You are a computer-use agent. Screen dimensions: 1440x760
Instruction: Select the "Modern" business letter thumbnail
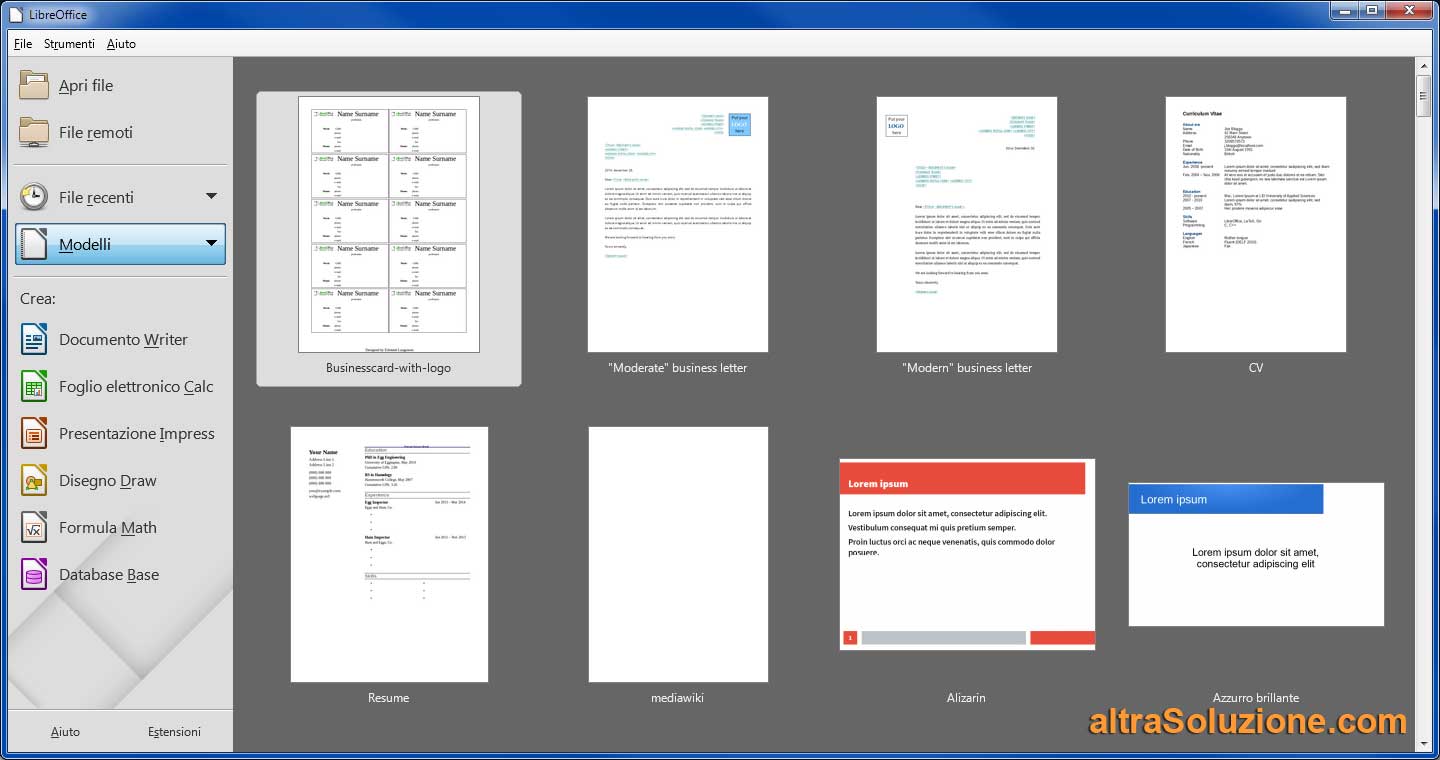point(967,224)
